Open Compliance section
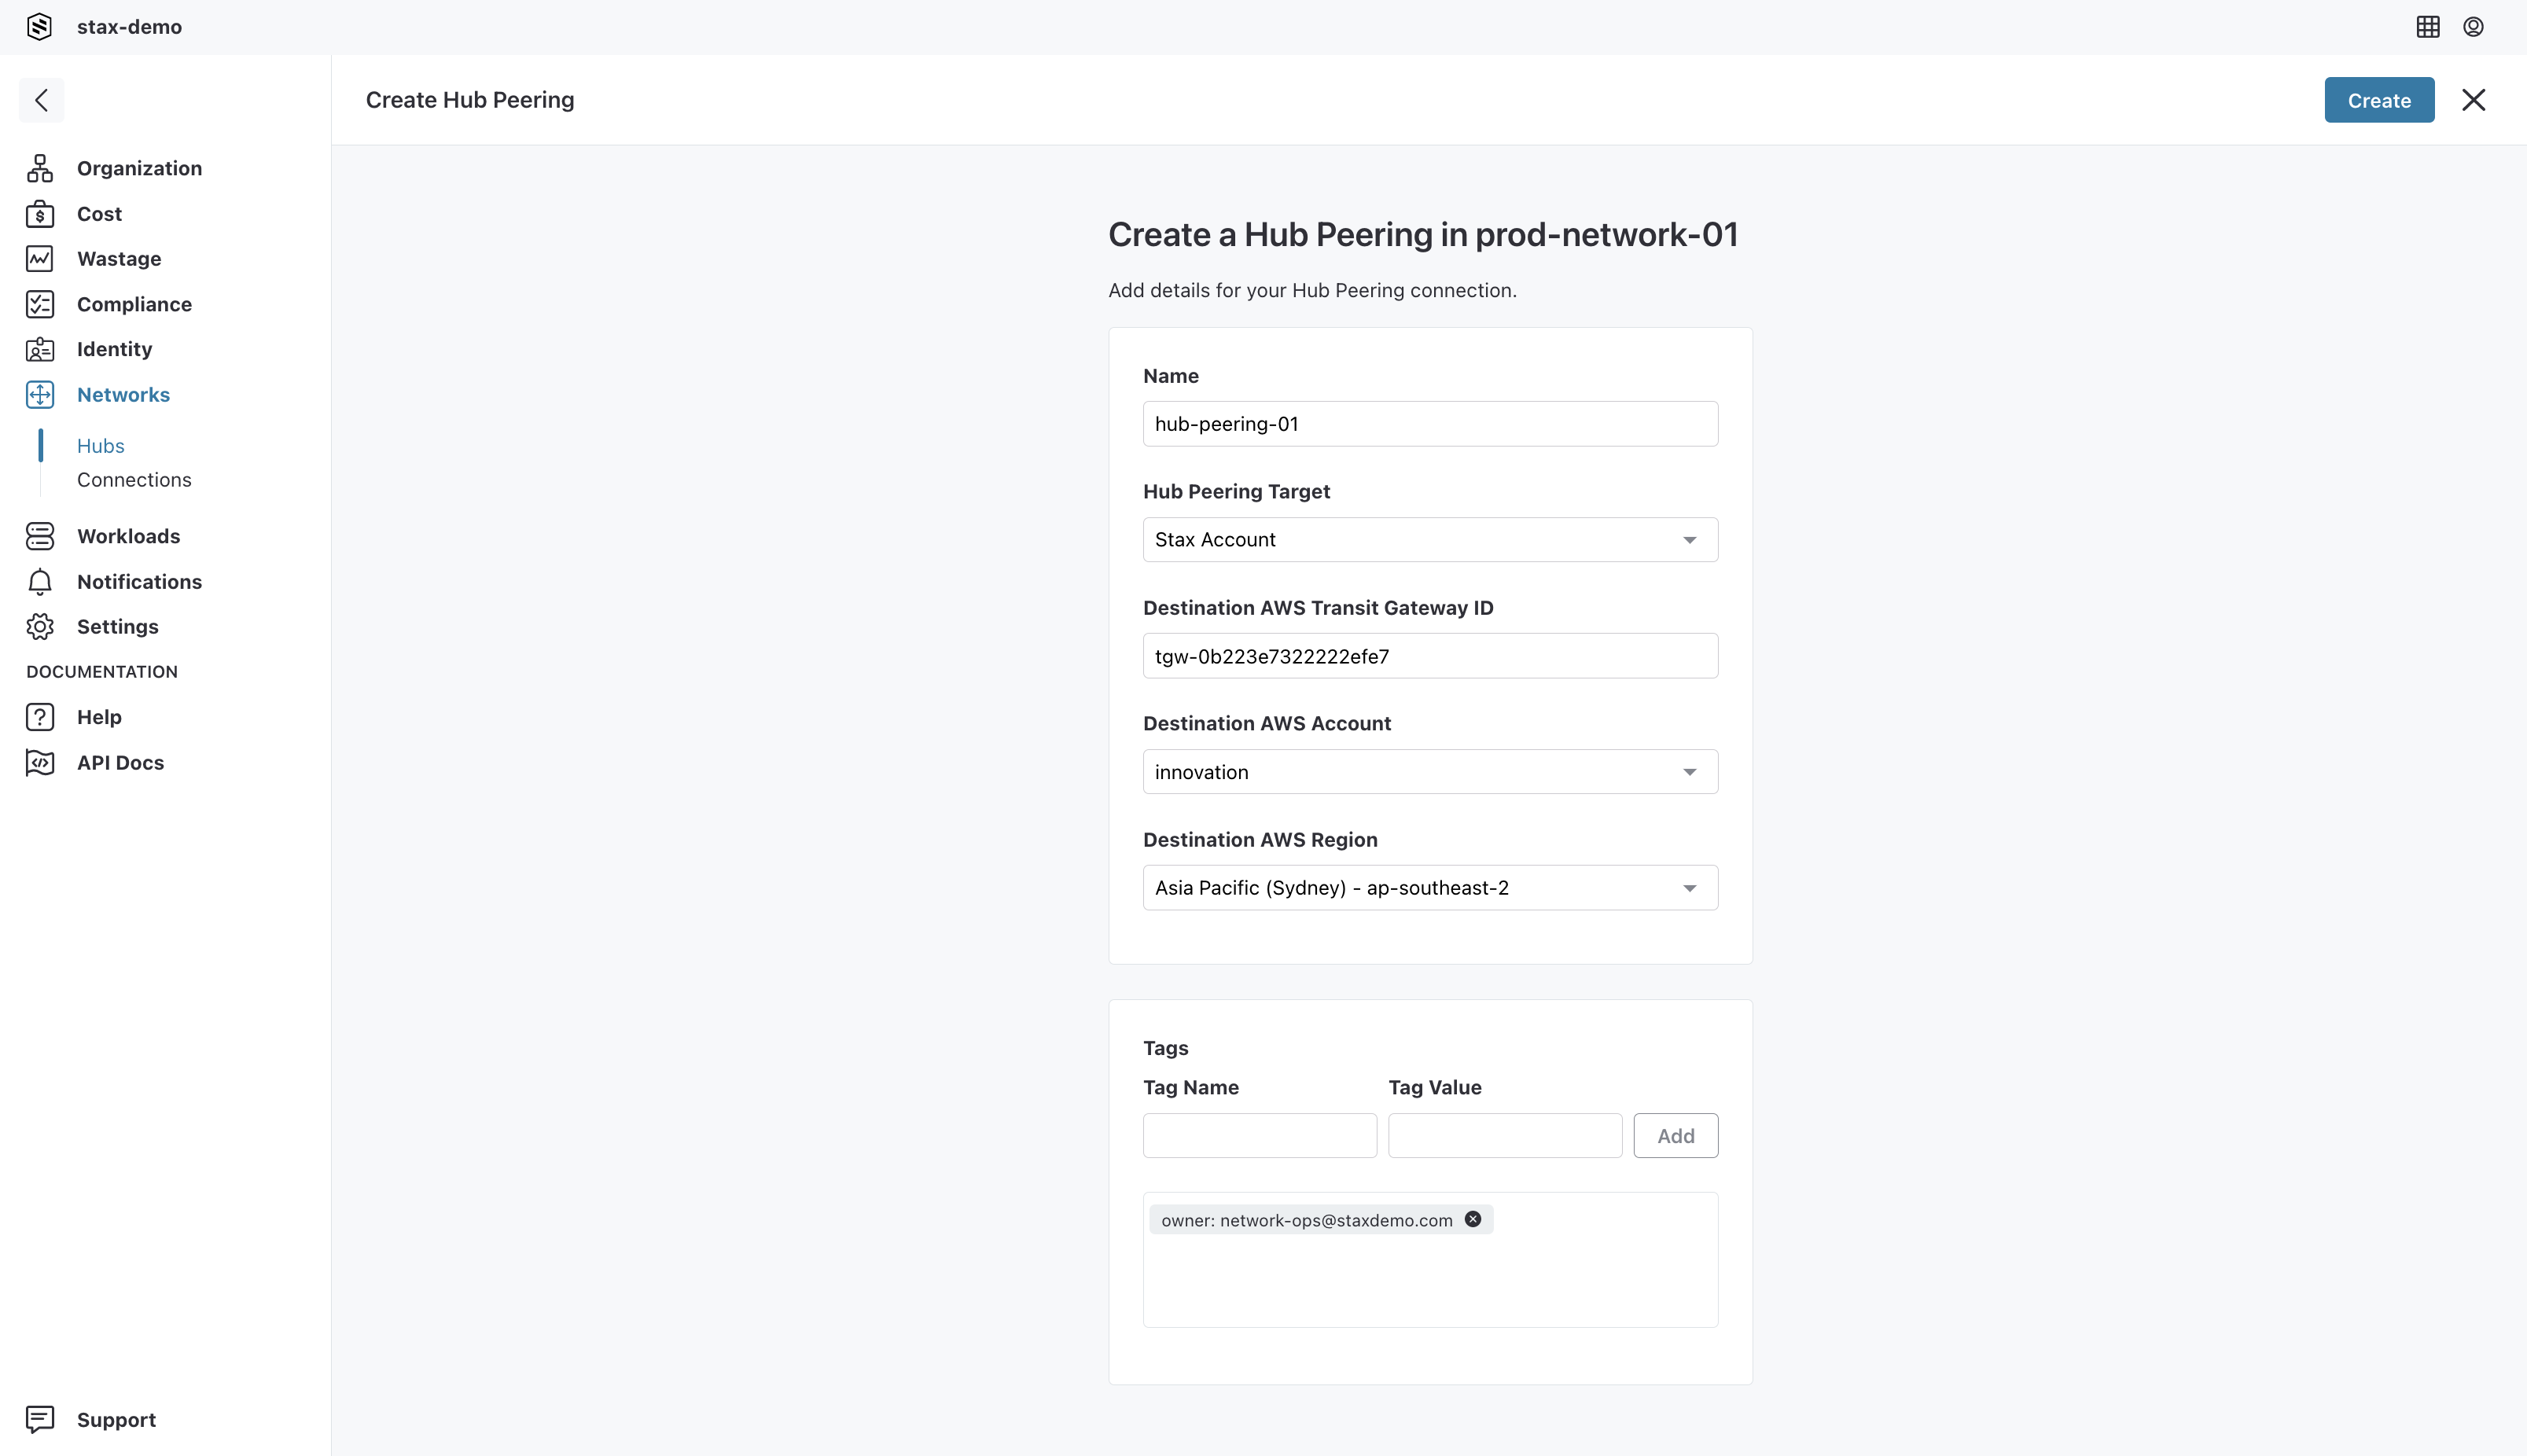Image resolution: width=2527 pixels, height=1456 pixels. (x=134, y=304)
